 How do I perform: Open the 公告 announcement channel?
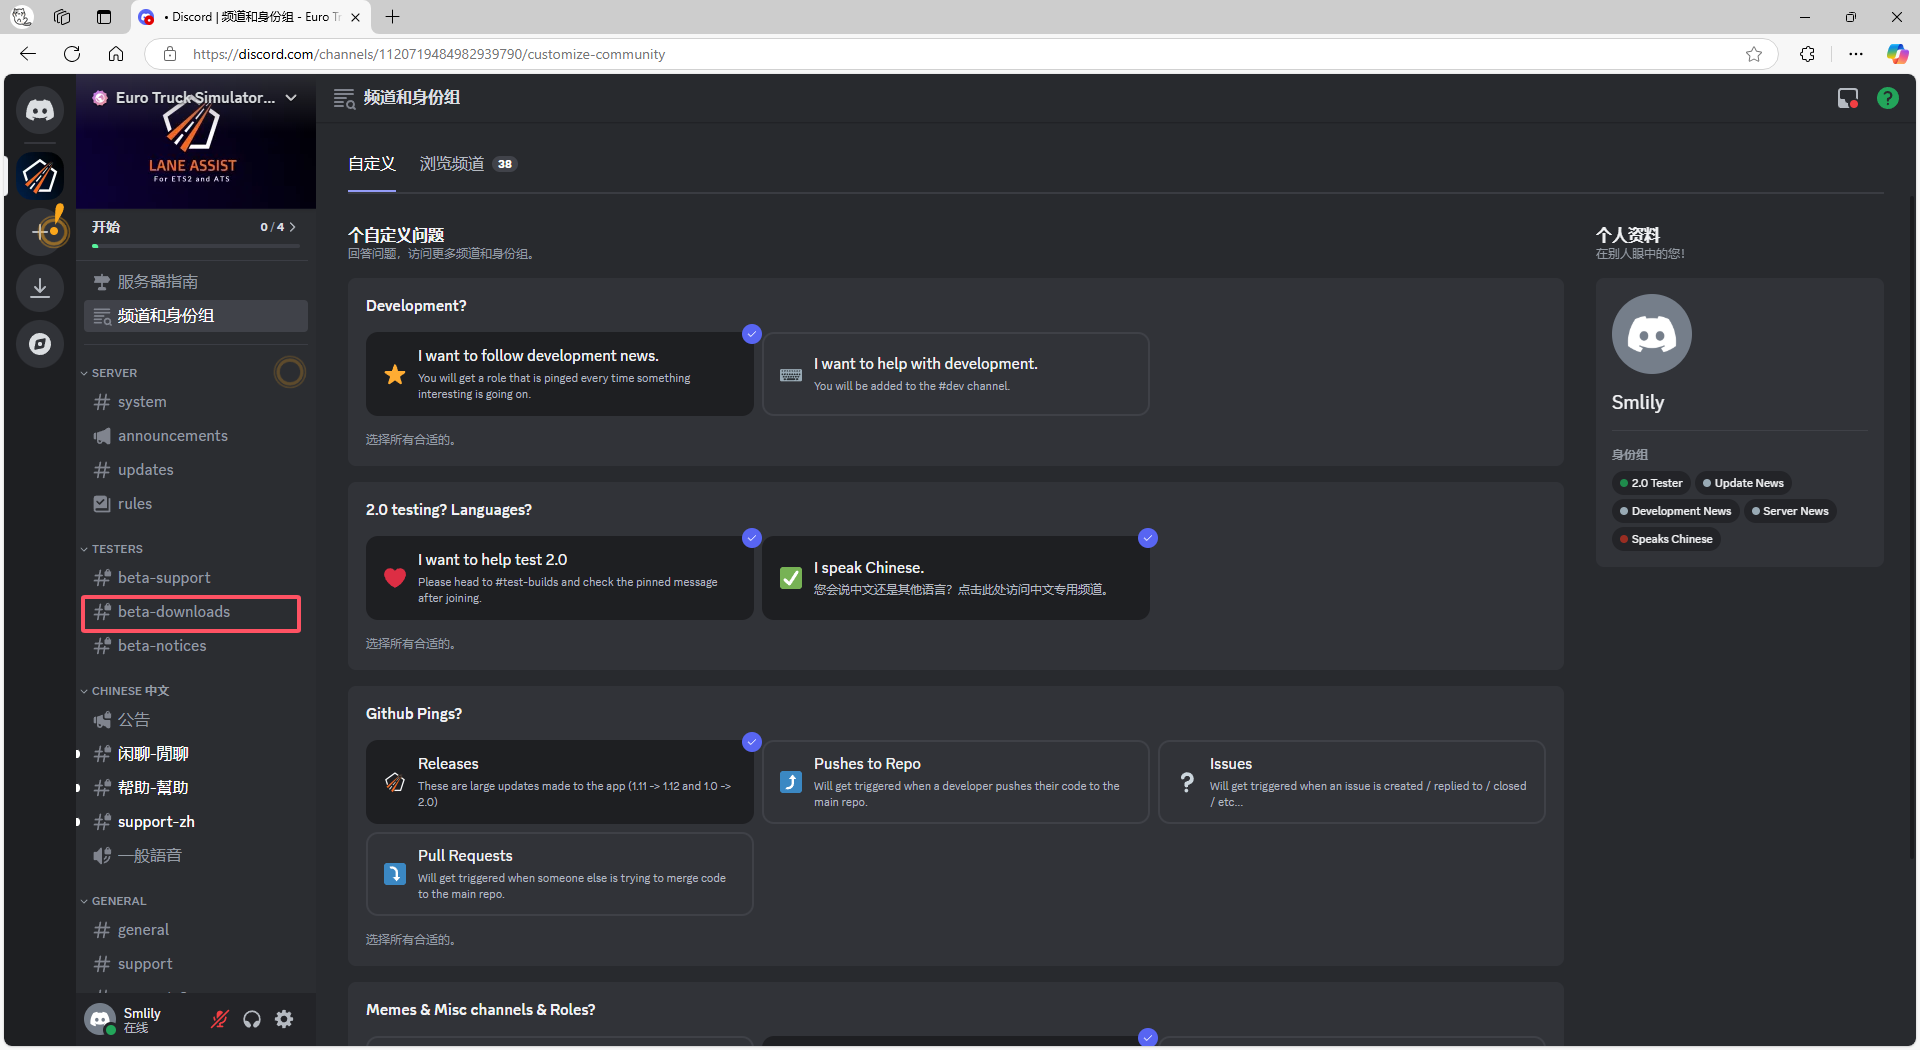(196, 720)
